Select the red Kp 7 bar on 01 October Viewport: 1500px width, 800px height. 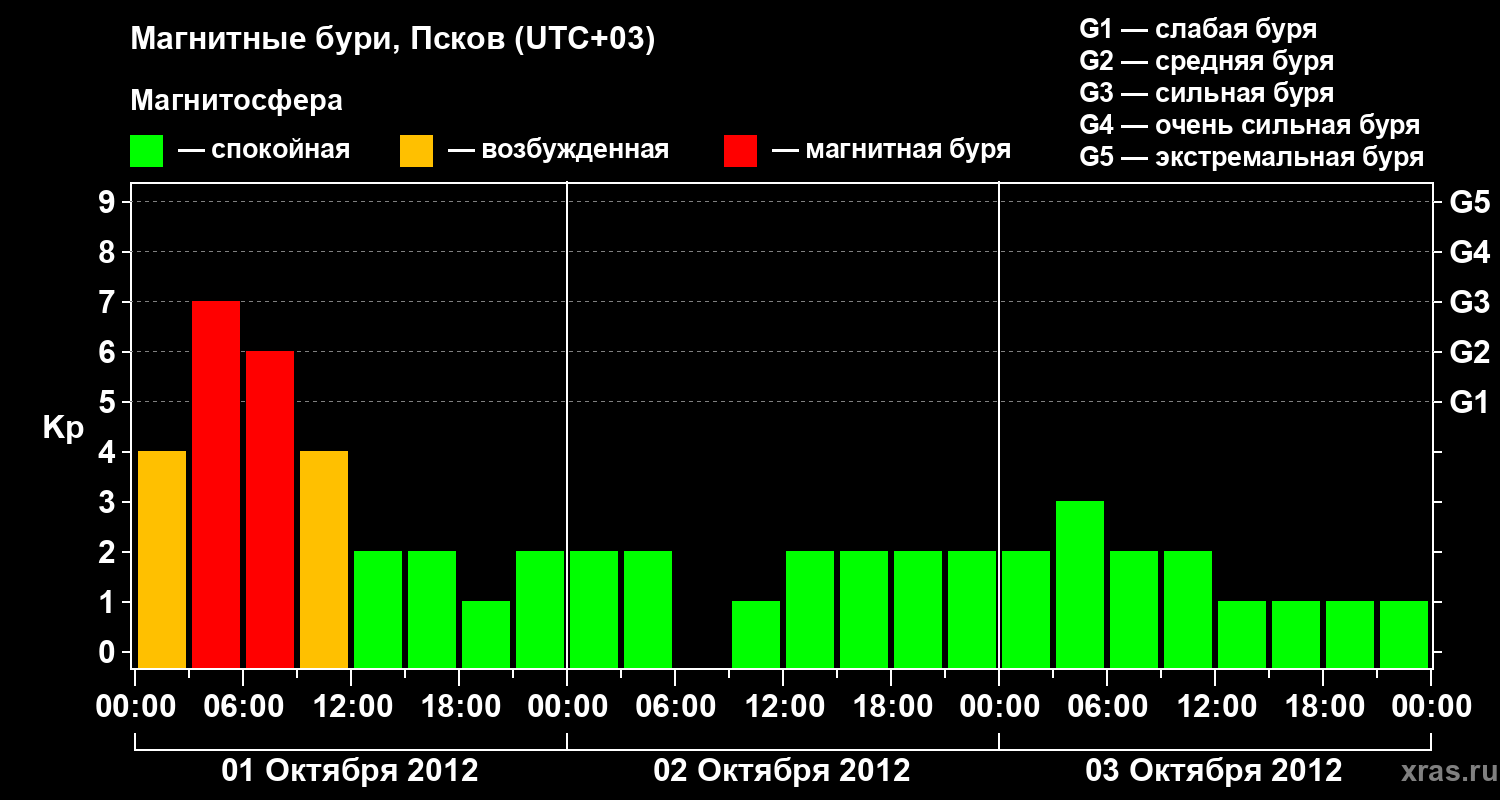point(216,484)
